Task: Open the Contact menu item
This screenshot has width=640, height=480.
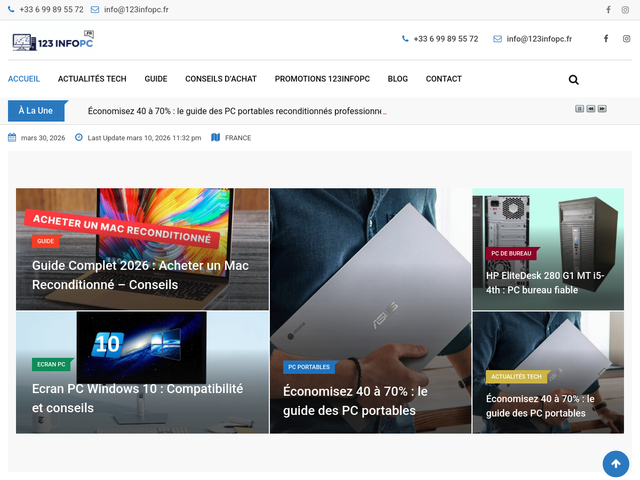Action: coord(444,79)
